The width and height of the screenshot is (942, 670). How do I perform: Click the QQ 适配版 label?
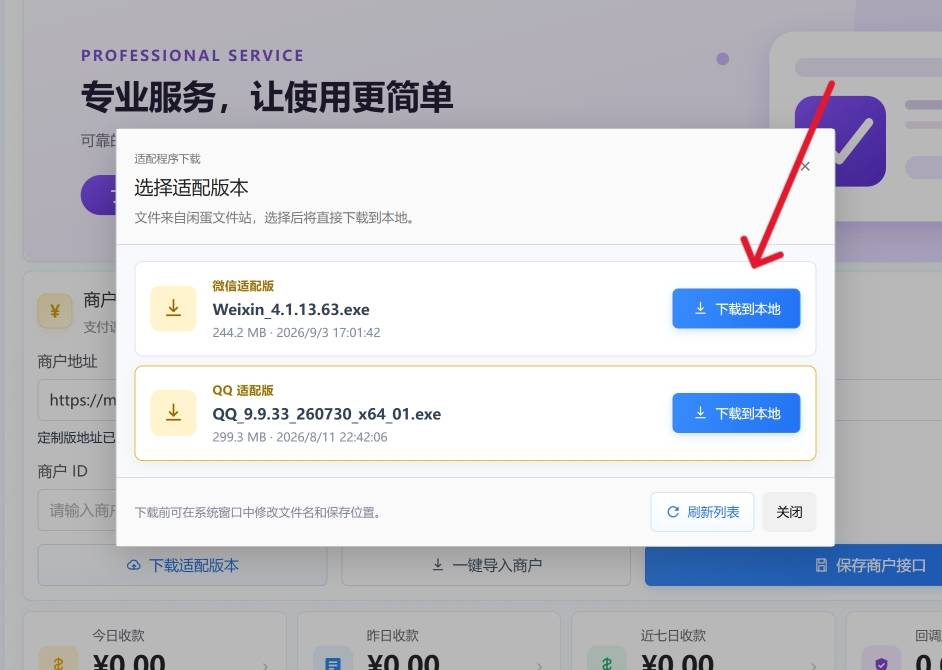click(x=243, y=391)
